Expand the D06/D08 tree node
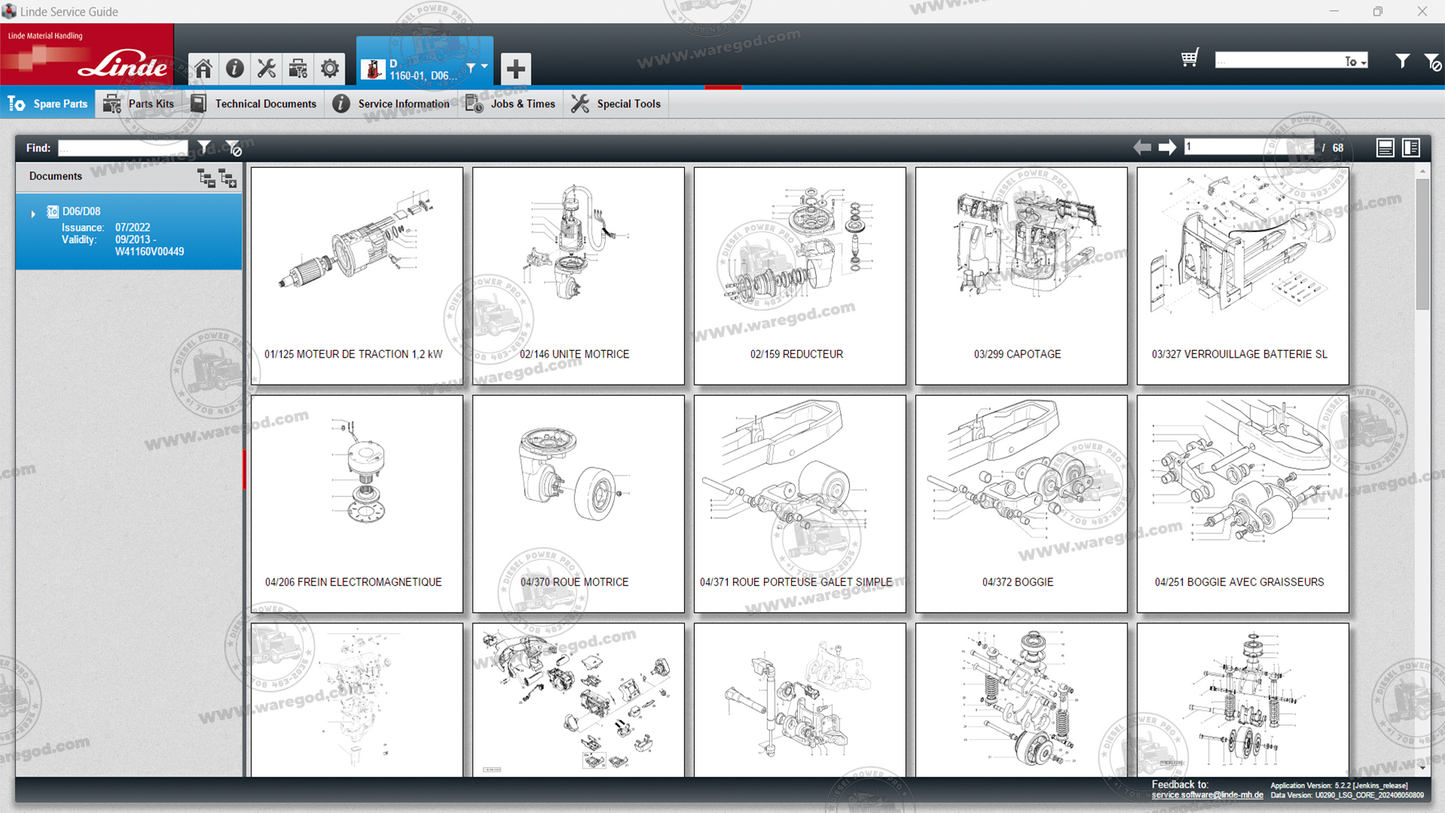1445x813 pixels. click(33, 213)
